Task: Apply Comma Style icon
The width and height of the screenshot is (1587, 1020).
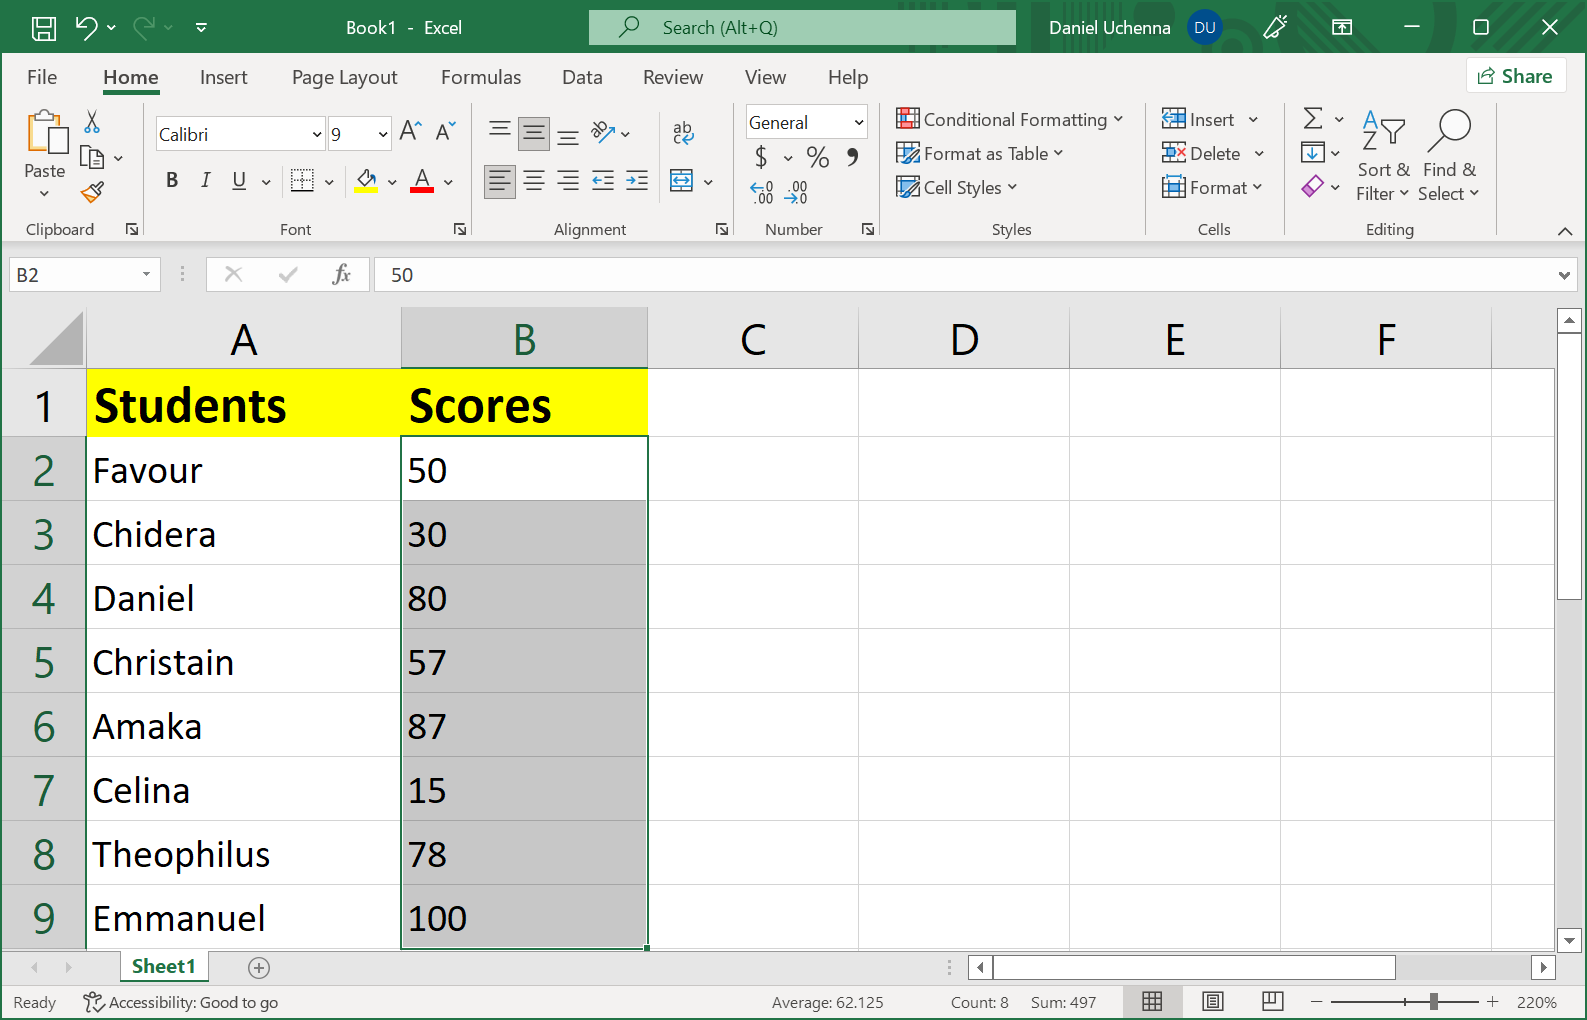Action: click(852, 157)
